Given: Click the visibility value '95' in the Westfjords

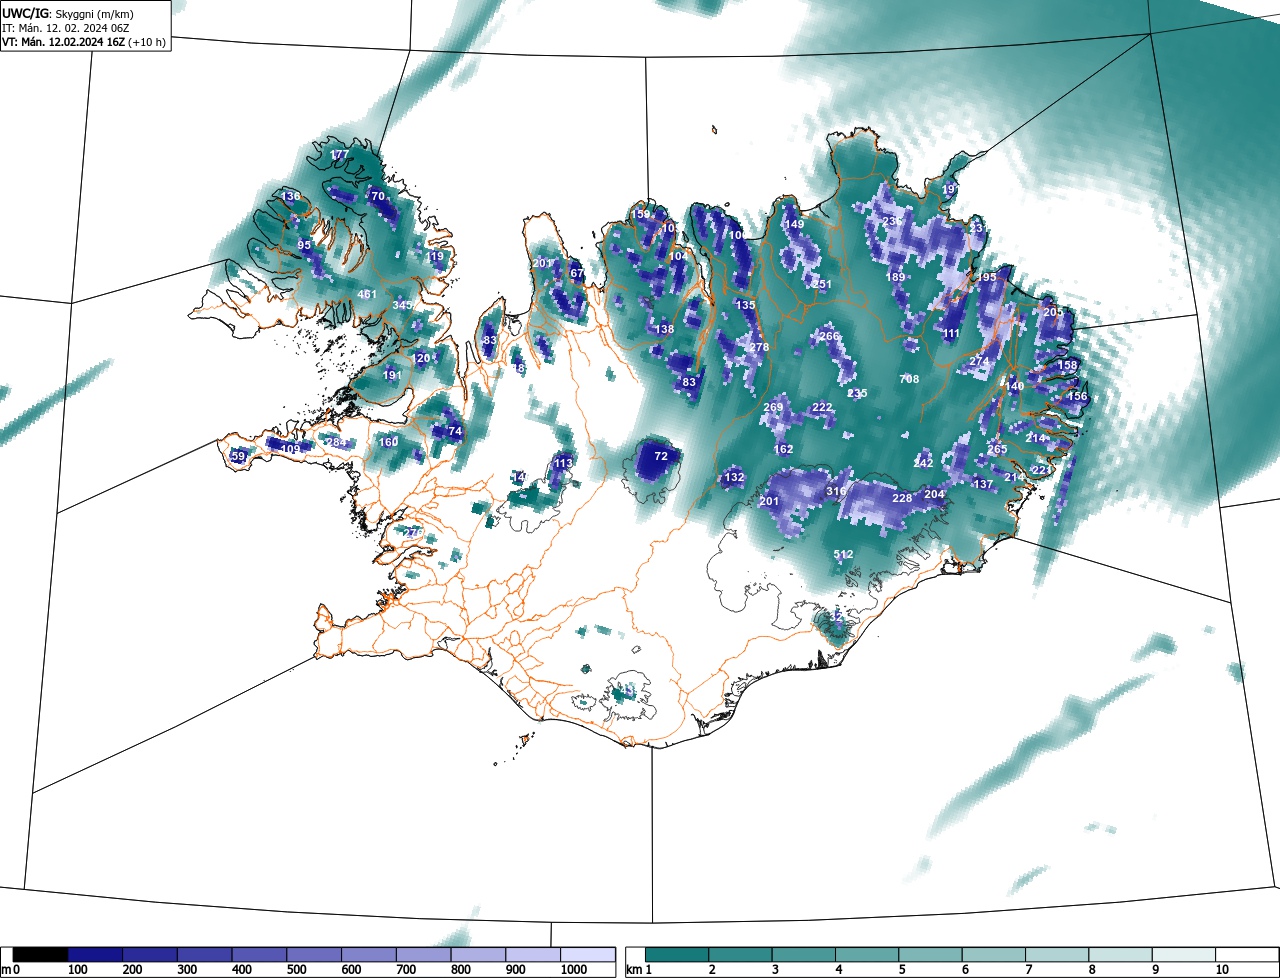Looking at the screenshot, I should [304, 245].
